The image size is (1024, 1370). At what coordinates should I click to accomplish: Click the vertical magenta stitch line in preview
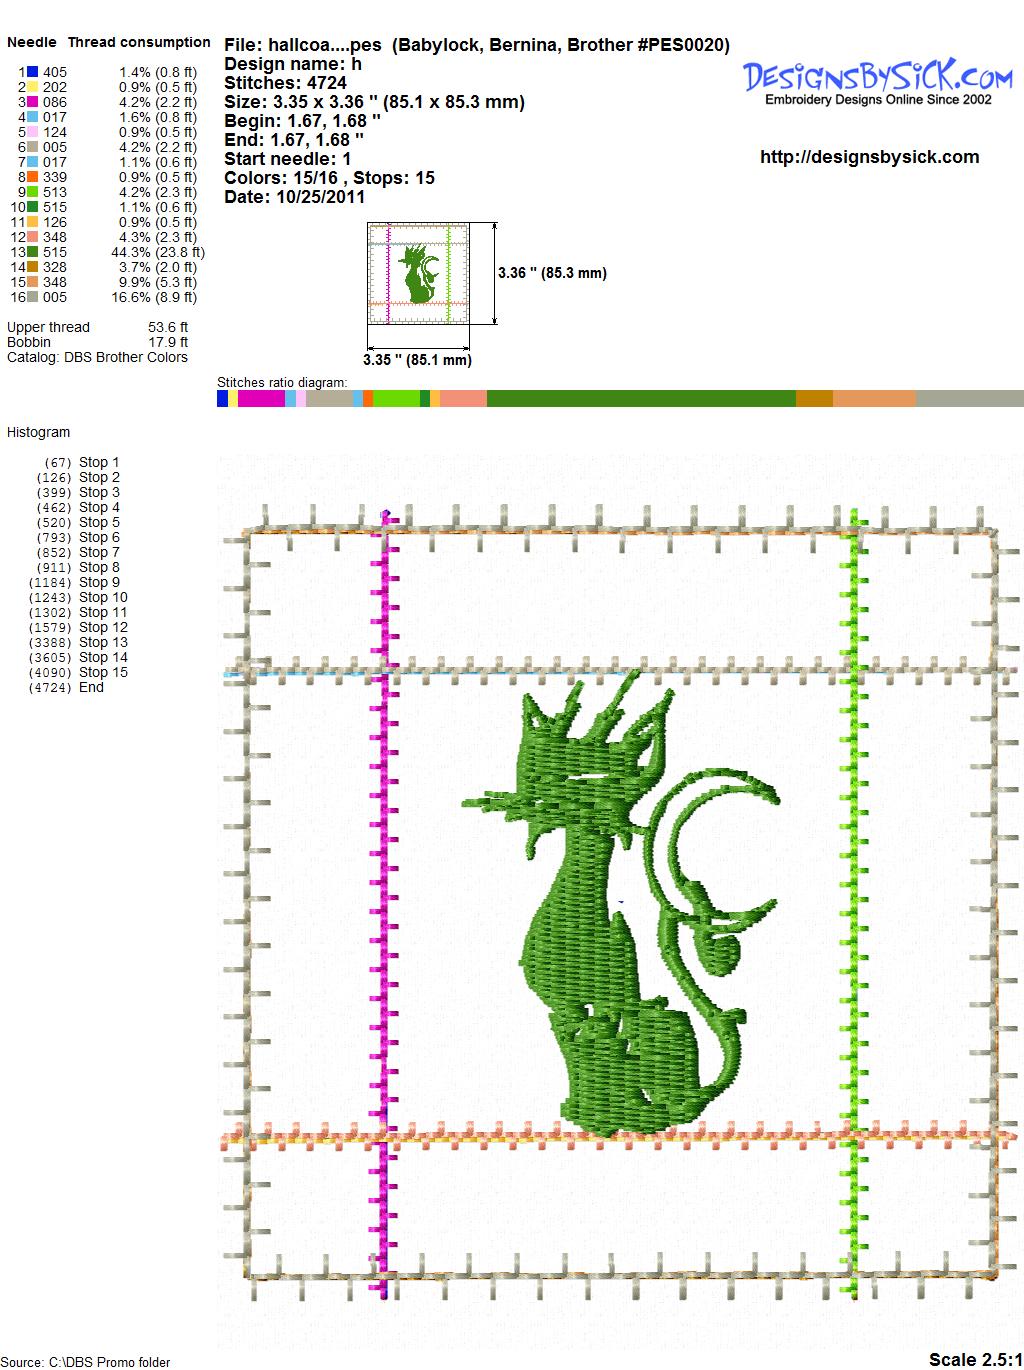pyautogui.click(x=385, y=900)
